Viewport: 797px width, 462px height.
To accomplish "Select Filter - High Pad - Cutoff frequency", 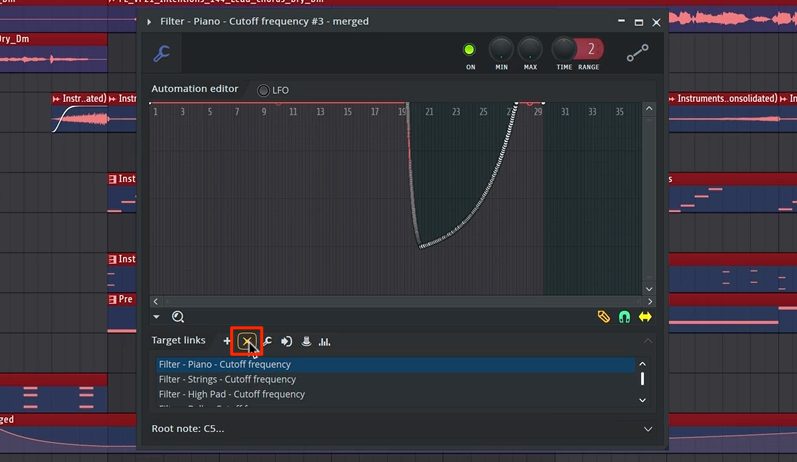I will pos(395,394).
